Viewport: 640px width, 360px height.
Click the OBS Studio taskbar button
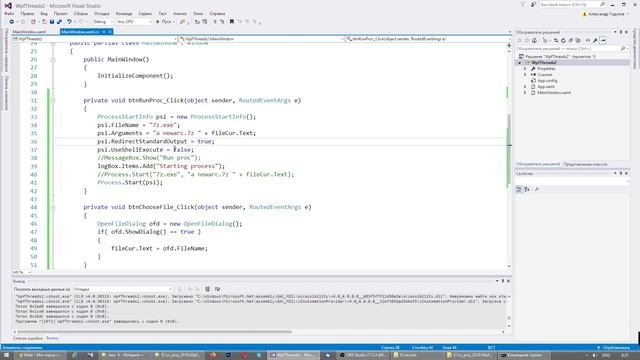(x=362, y=356)
